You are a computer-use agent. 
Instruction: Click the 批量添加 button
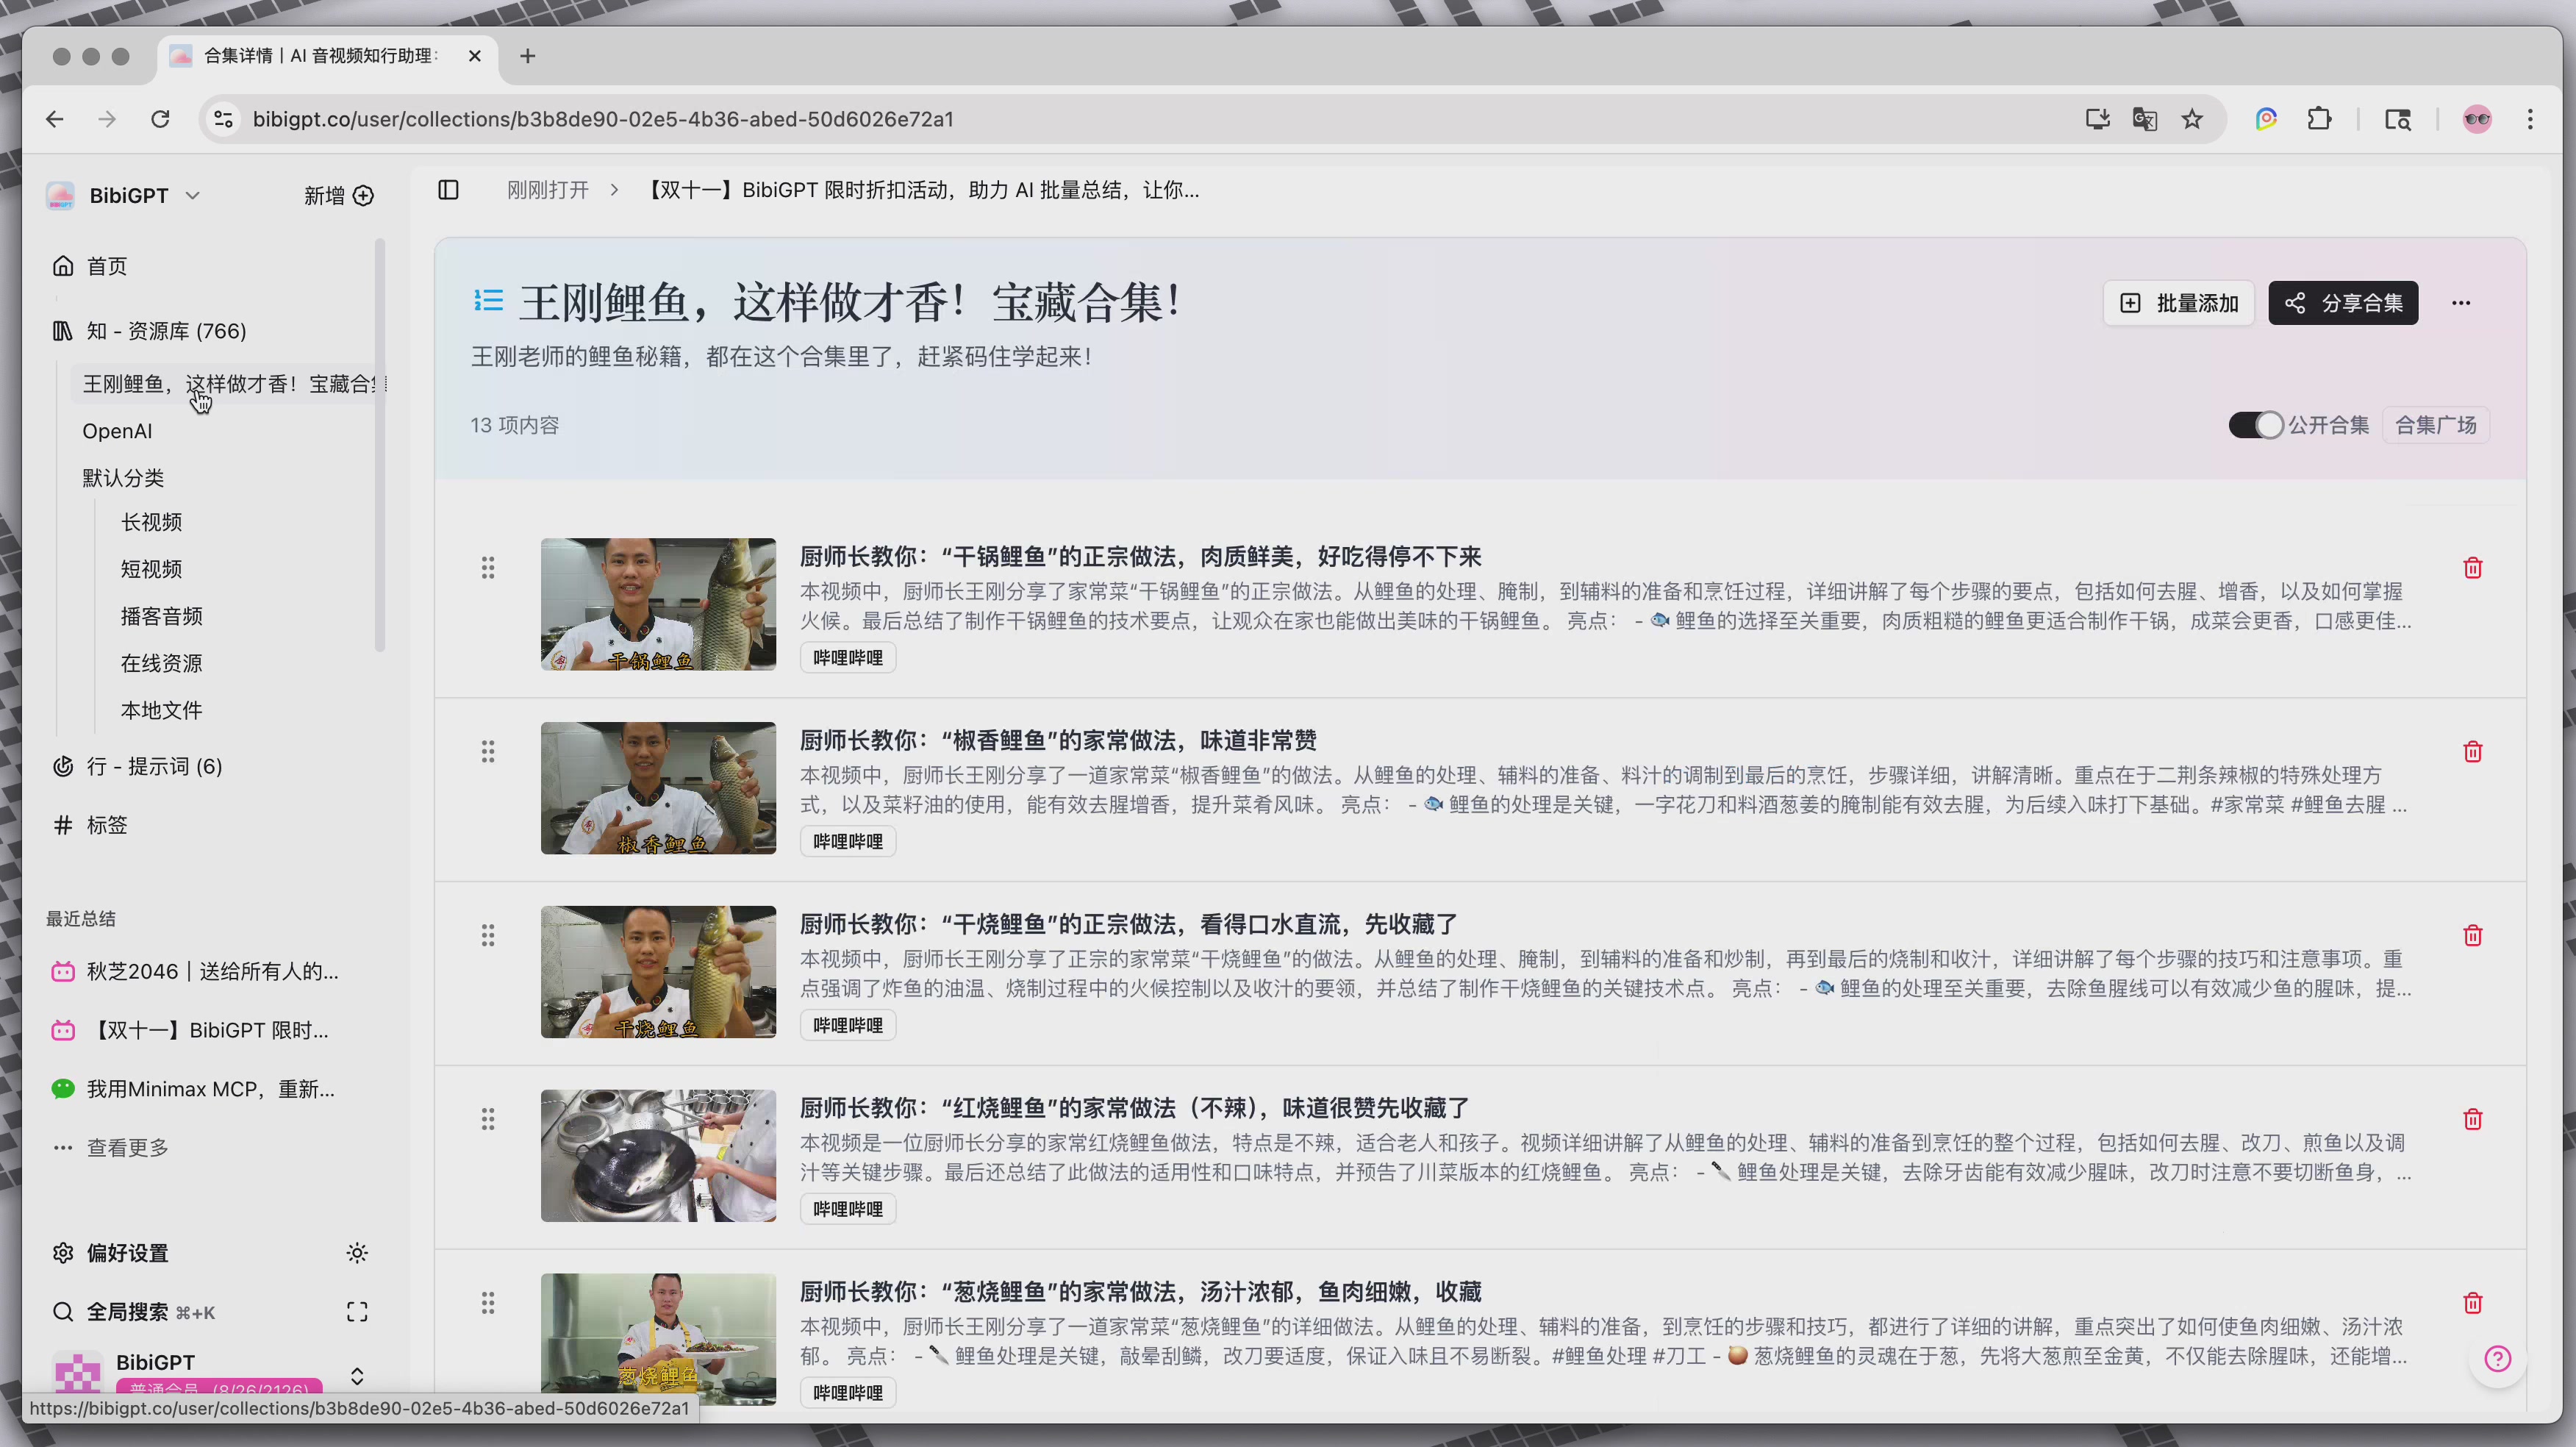tap(2178, 303)
